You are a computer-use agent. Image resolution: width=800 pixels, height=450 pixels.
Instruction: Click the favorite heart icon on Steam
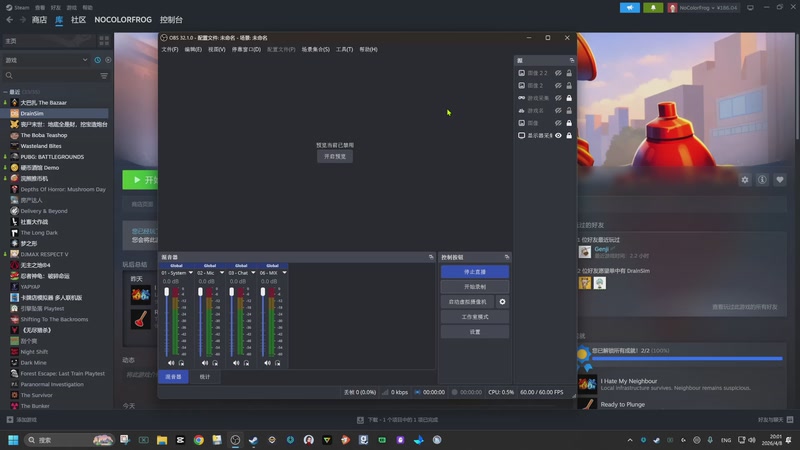pos(780,180)
